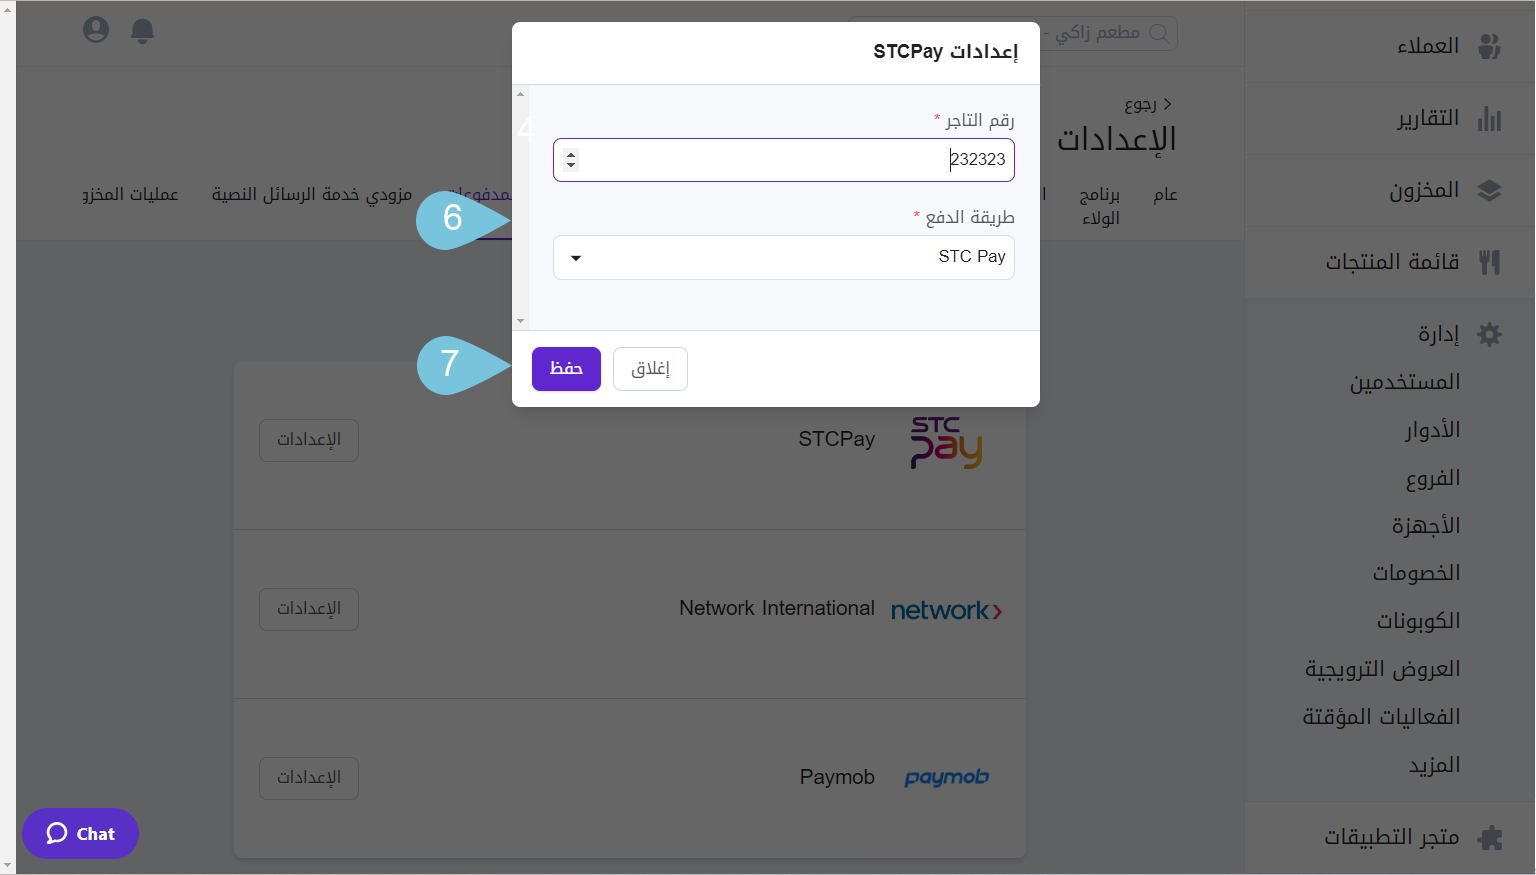The height and width of the screenshot is (875, 1536).
Task: Close dialog using the إغلاق button
Action: (x=650, y=368)
